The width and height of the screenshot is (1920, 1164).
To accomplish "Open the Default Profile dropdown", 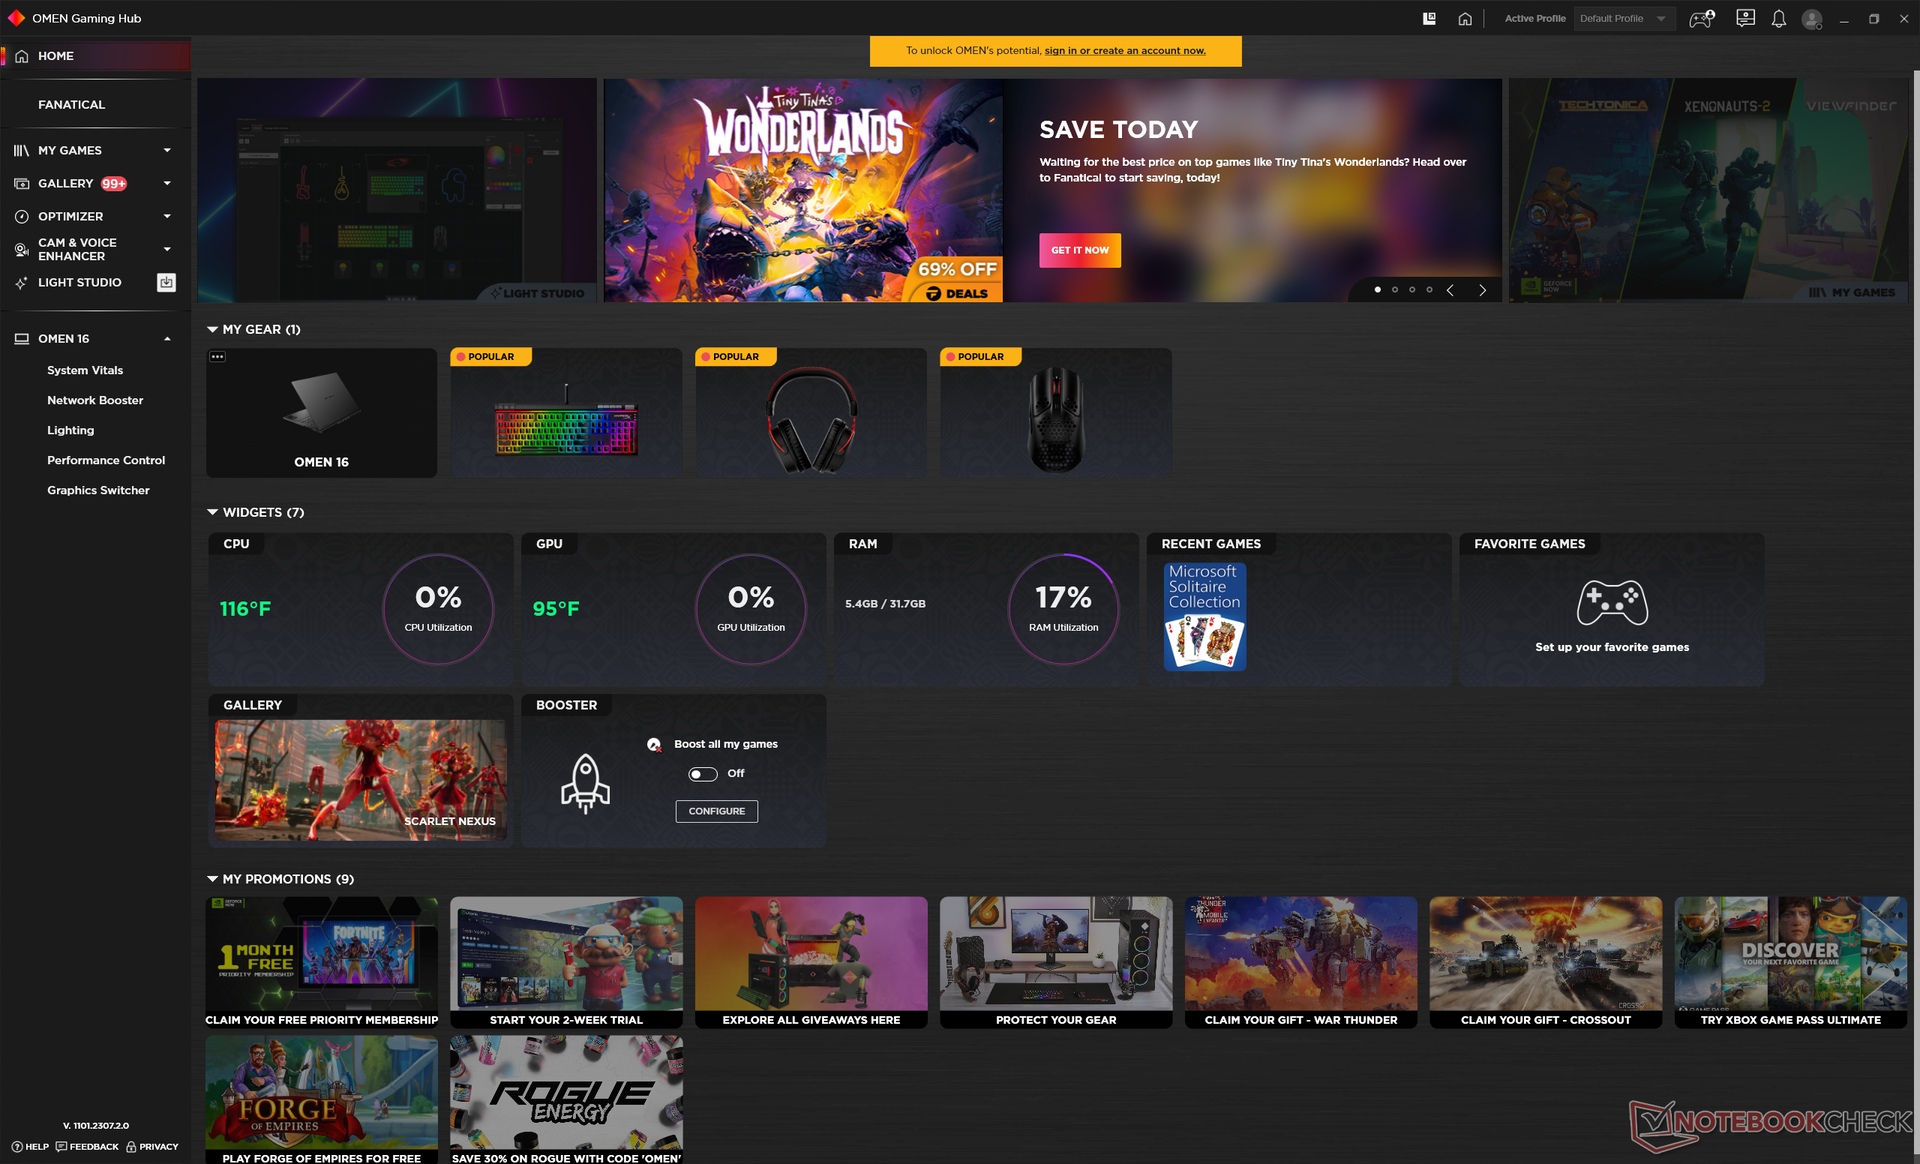I will 1623,19.
